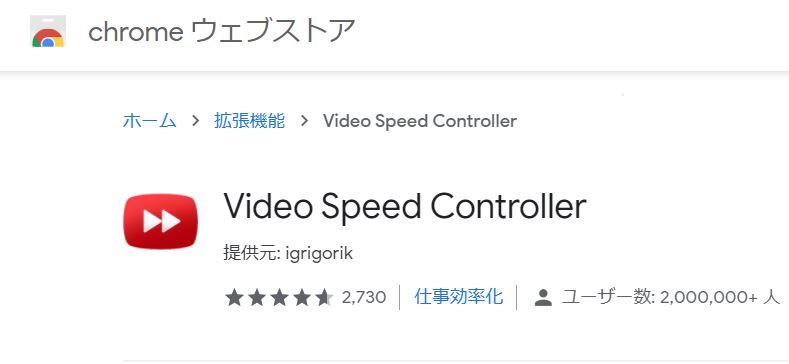
Task: Click the red fast-forward extension icon
Action: [x=161, y=221]
